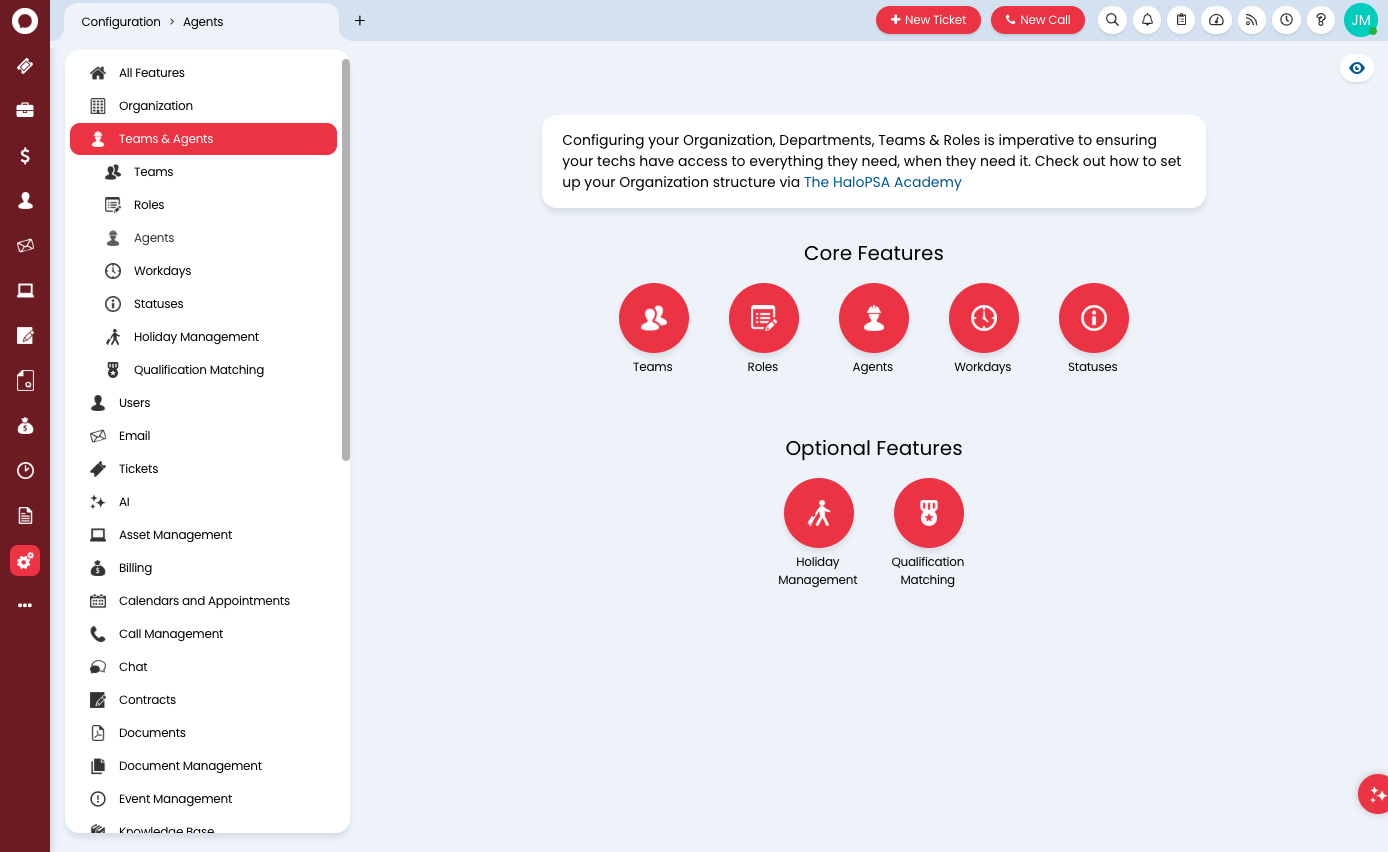This screenshot has height=852, width=1388.
Task: Open the clock icon in left rail
Action: tap(25, 471)
